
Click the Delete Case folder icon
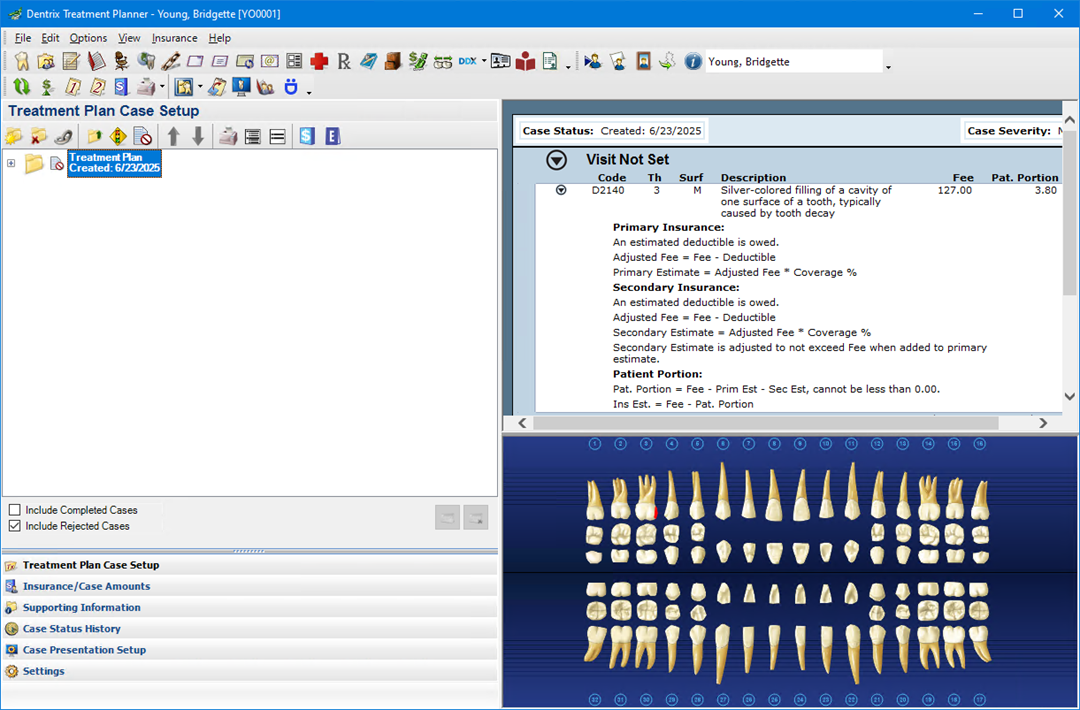(x=39, y=137)
